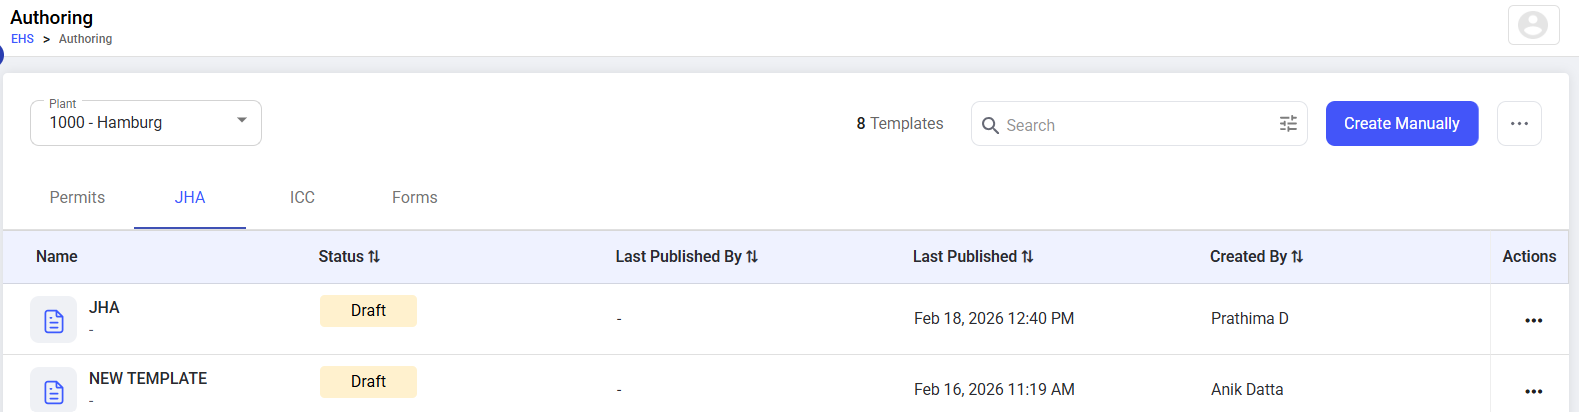
Task: Open the user profile avatar icon
Action: click(1533, 25)
